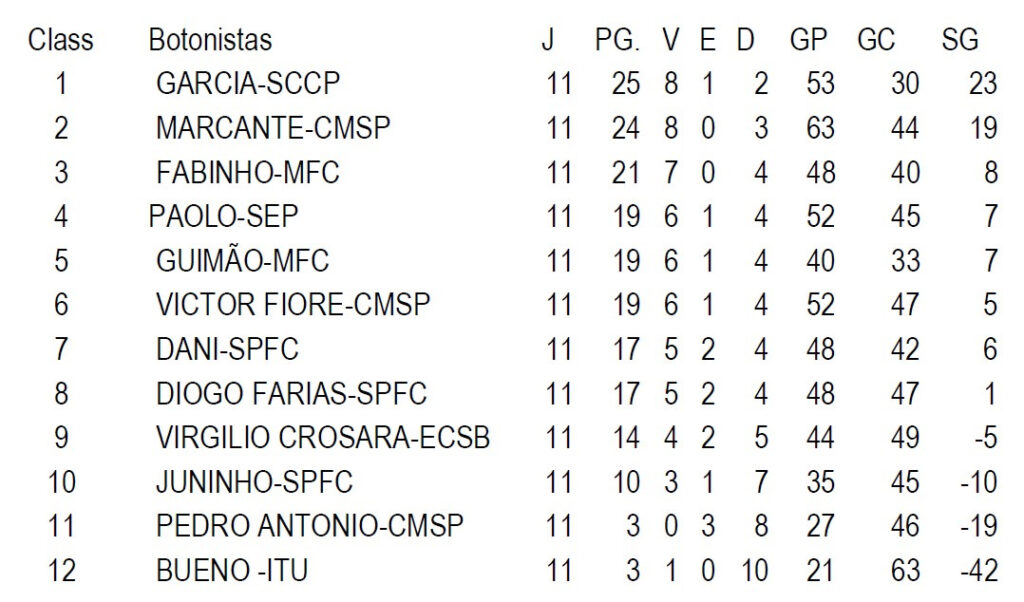Click the BUENO -ITU entry
The width and height of the screenshot is (1024, 602).
tap(231, 572)
